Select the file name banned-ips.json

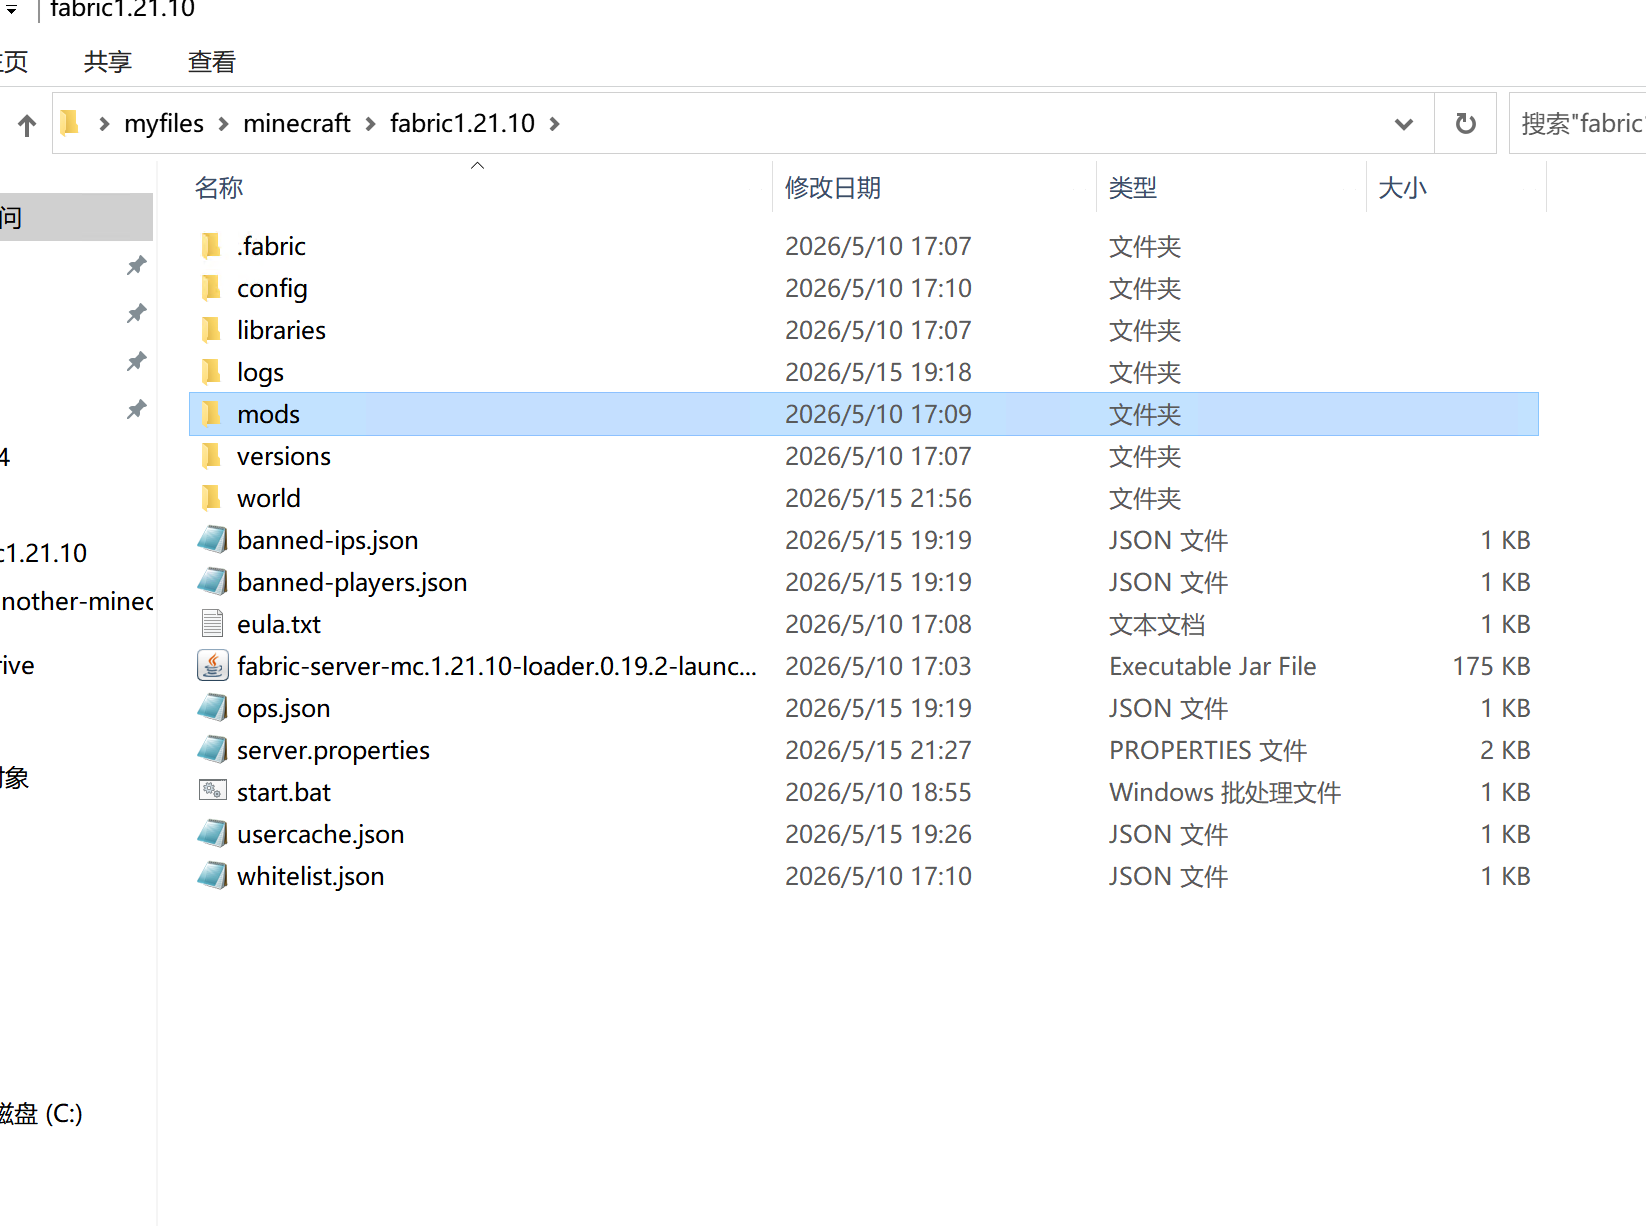pyautogui.click(x=327, y=540)
